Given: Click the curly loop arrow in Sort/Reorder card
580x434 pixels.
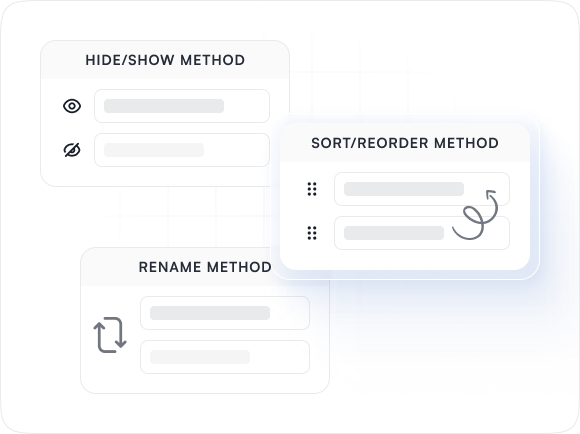Looking at the screenshot, I should pos(475,215).
